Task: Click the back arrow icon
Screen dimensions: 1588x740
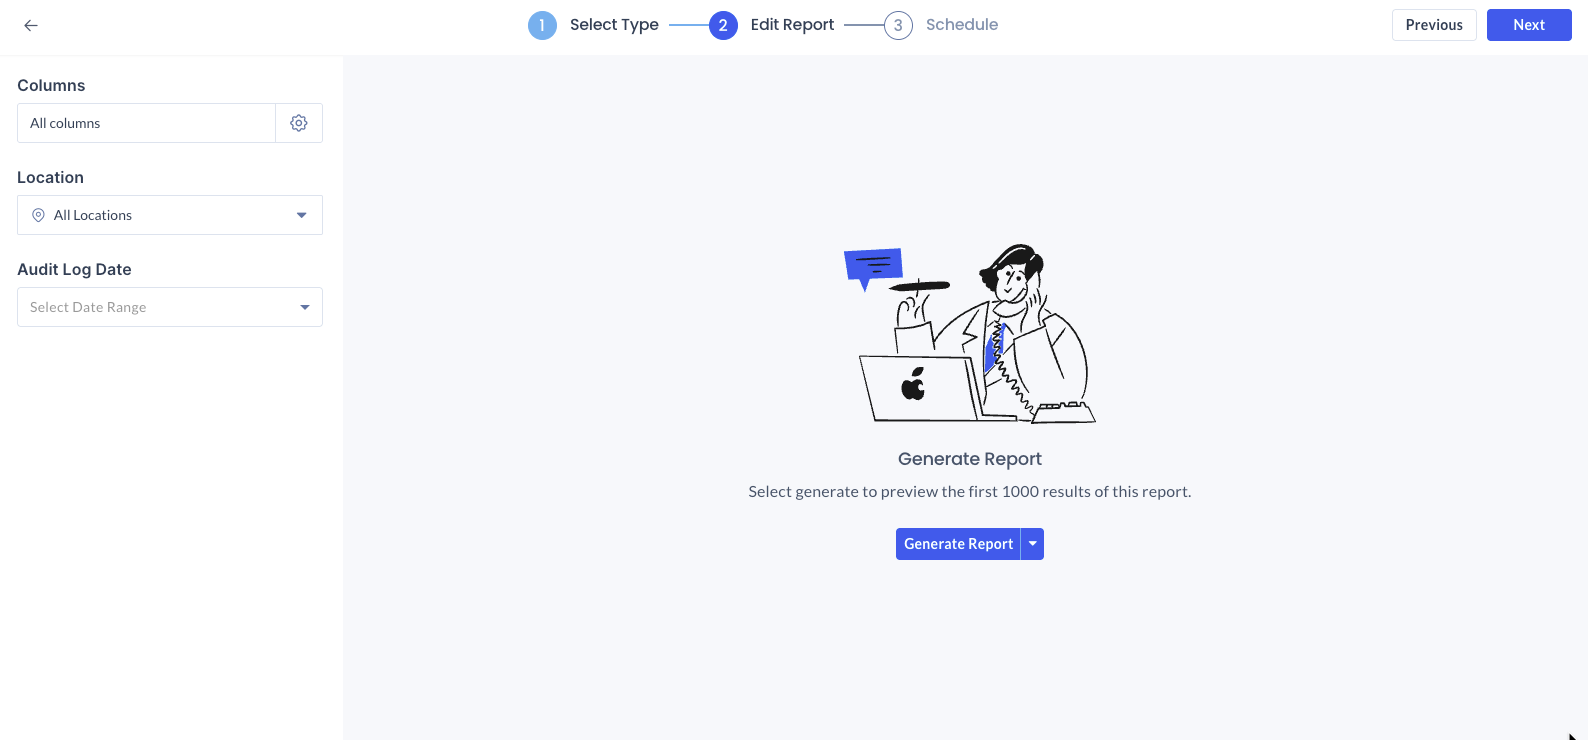Action: click(x=31, y=25)
